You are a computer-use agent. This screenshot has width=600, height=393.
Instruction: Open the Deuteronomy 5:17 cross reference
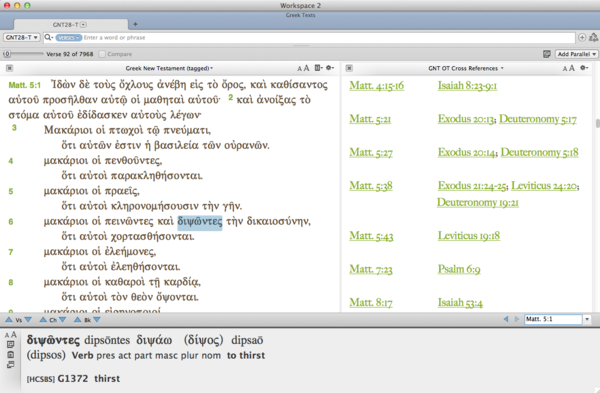tap(538, 119)
